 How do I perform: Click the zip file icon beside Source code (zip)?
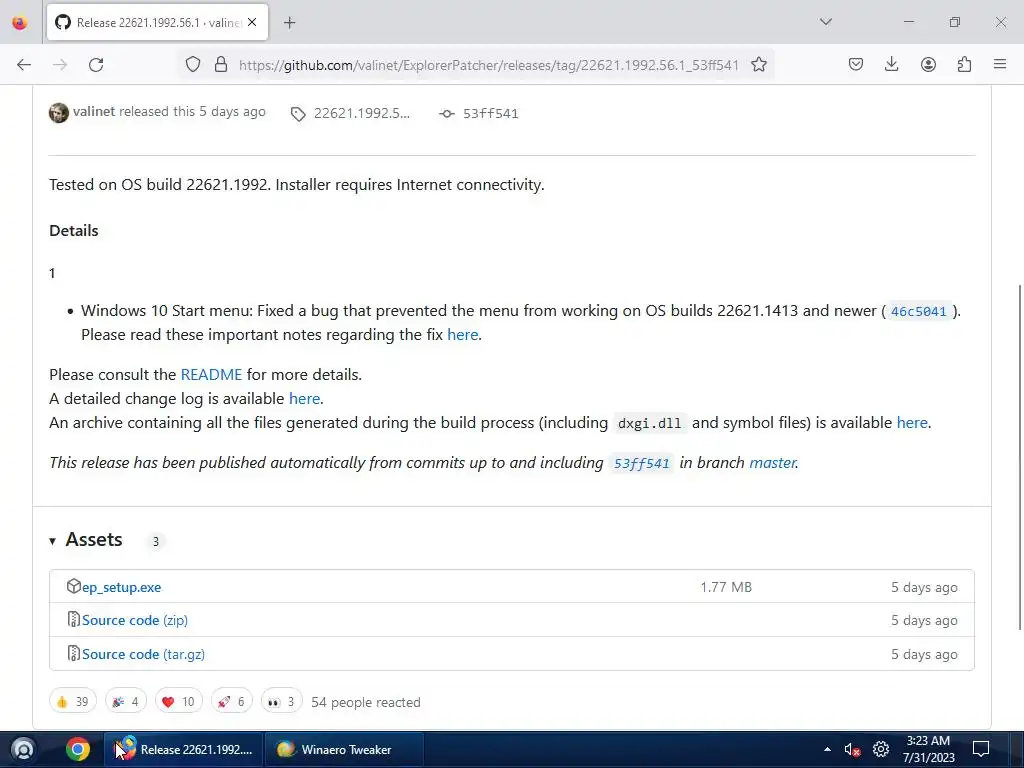[x=74, y=619]
